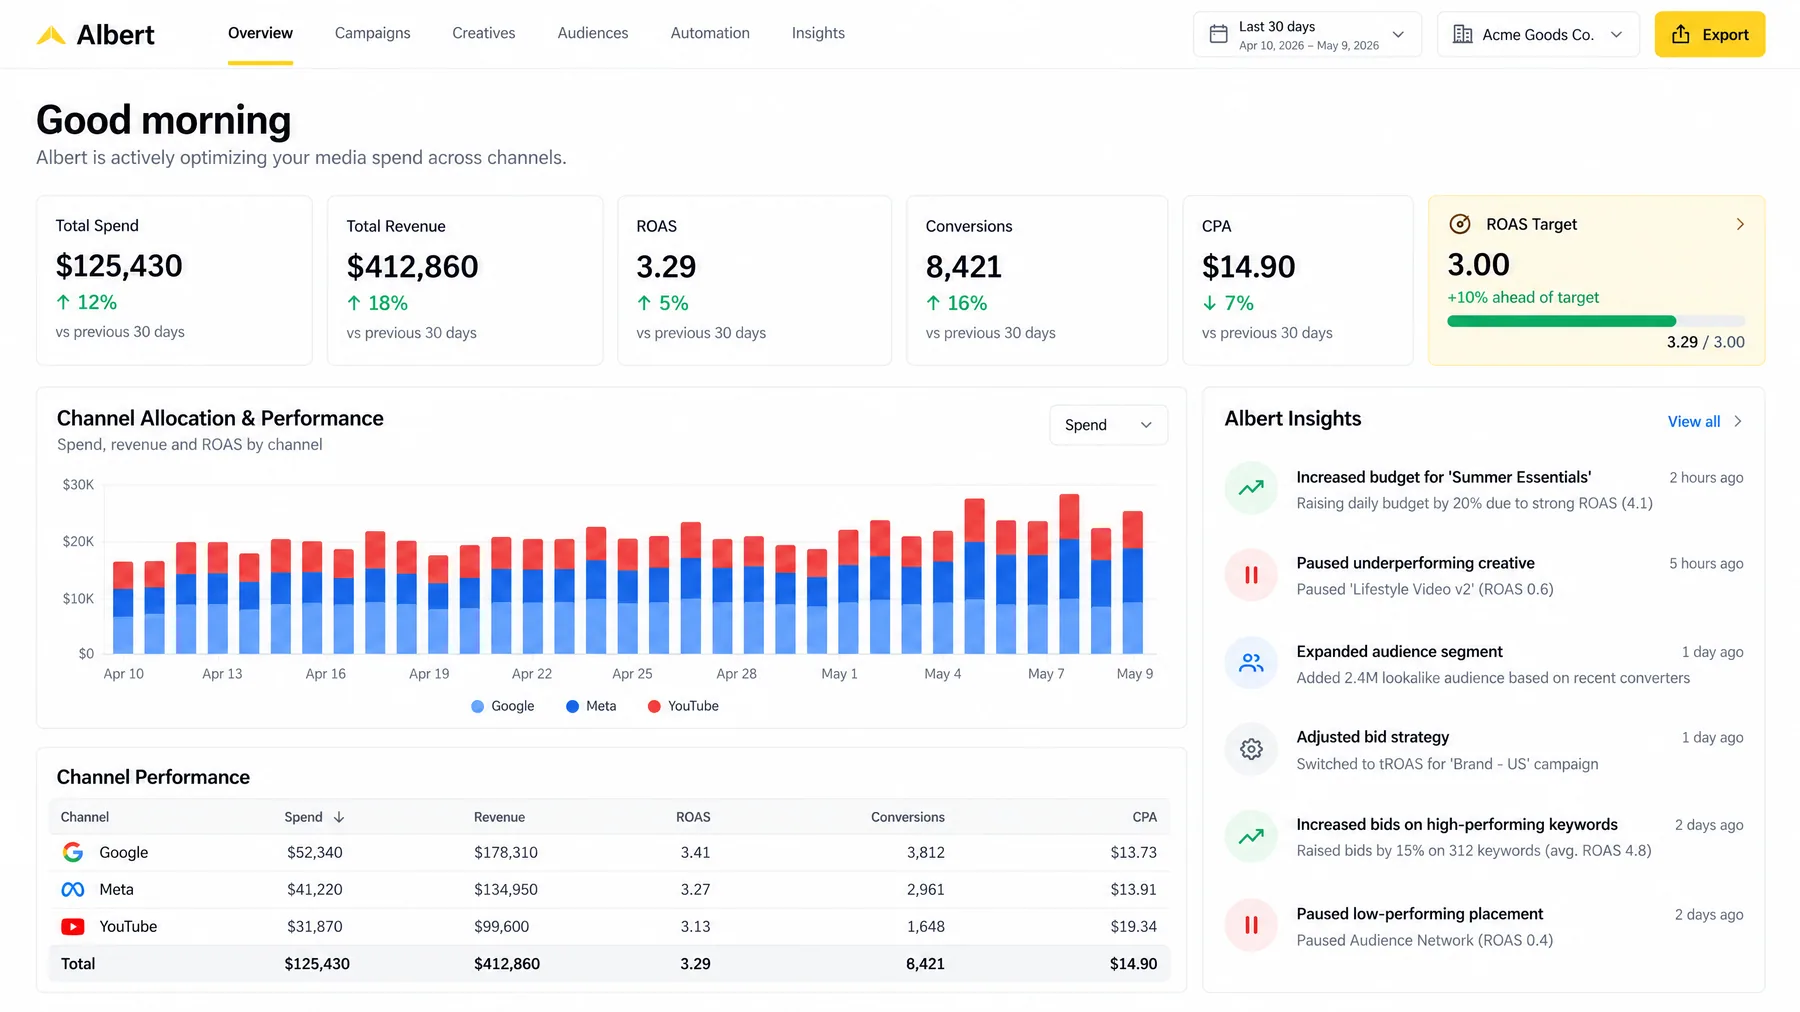
Task: Open the Creatives tab
Action: [484, 33]
